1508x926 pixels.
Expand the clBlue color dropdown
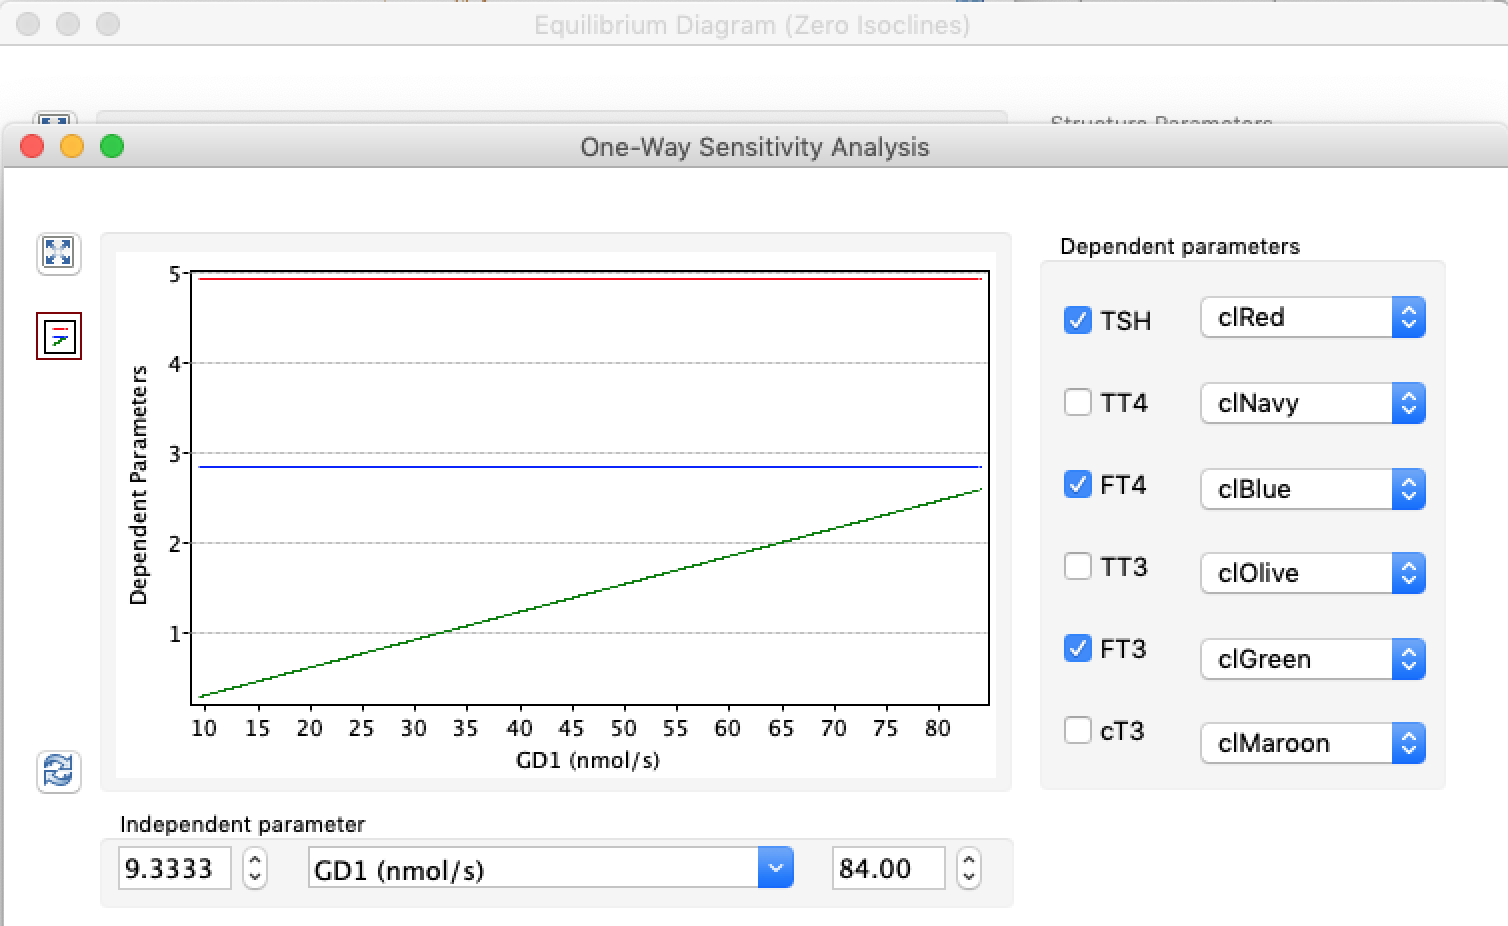1312,489
